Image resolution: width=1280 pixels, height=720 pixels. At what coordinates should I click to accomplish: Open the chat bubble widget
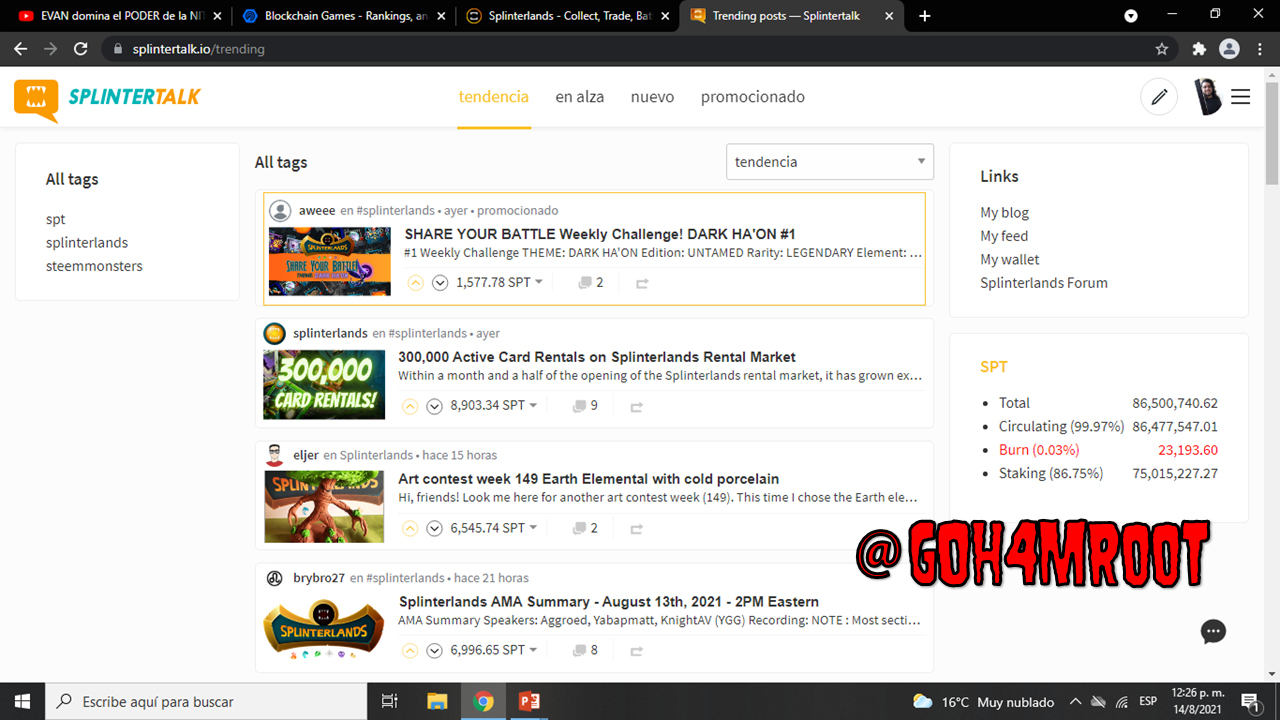click(x=1213, y=632)
